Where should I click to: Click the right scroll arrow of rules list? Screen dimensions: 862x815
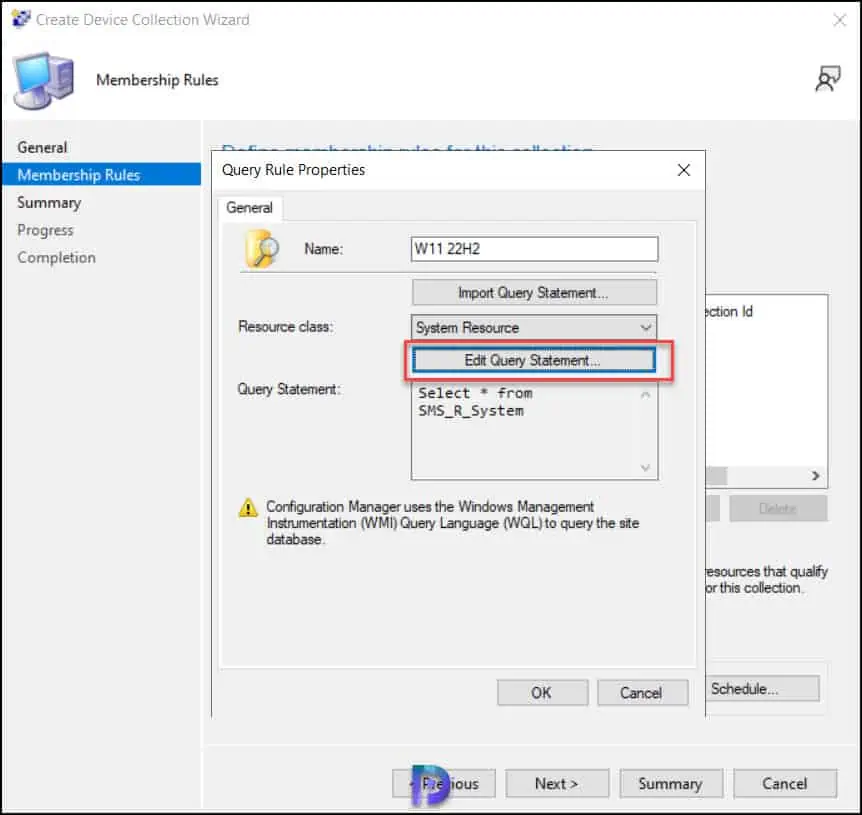[x=816, y=476]
